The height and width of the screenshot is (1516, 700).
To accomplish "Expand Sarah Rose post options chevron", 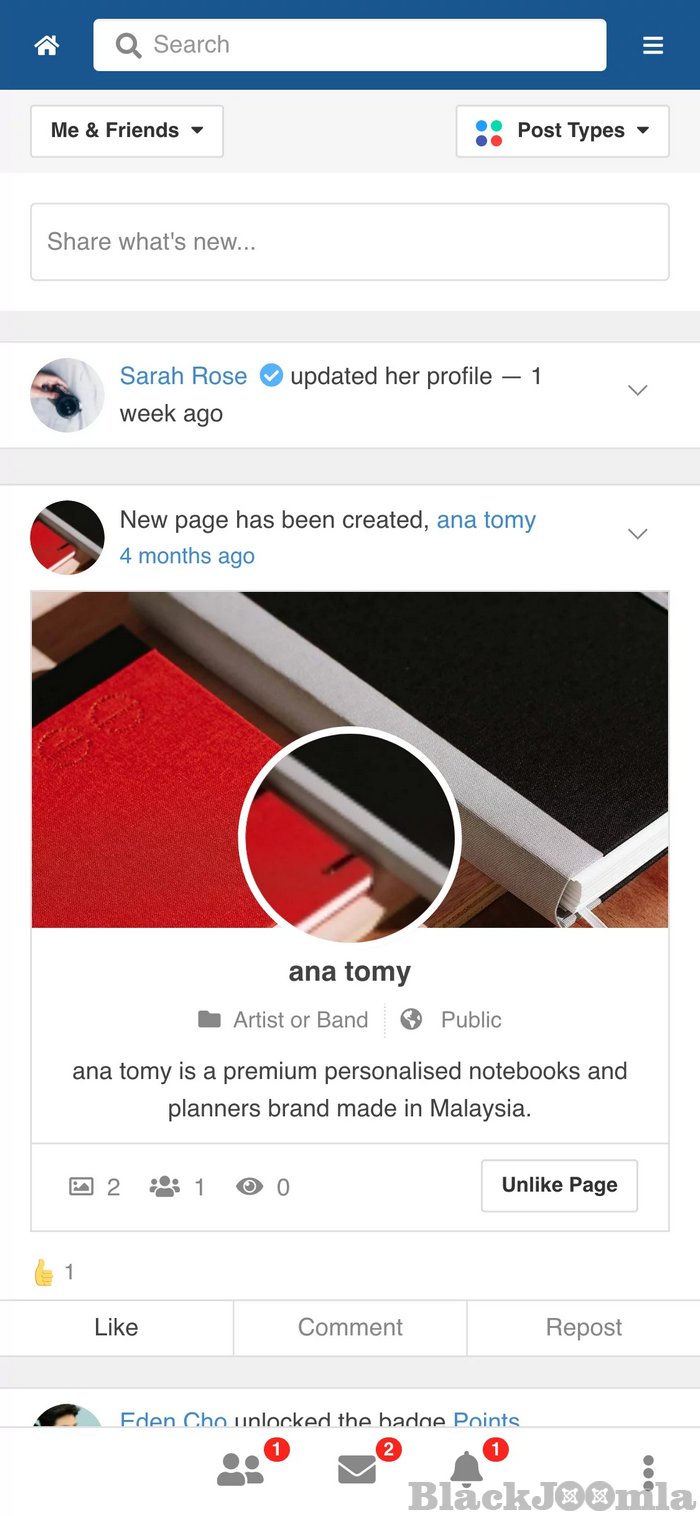I will [x=637, y=391].
